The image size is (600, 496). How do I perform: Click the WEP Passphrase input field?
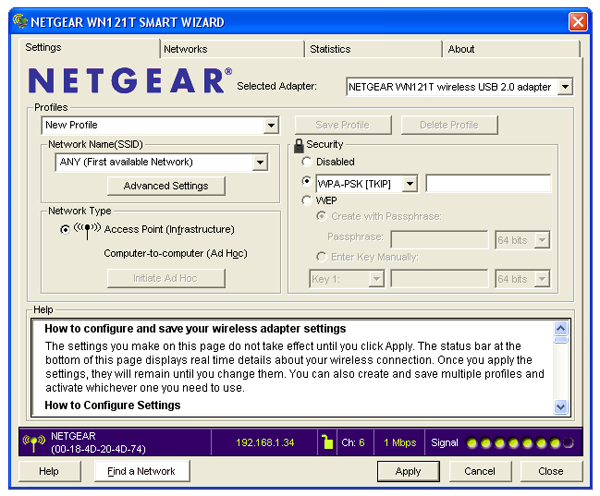point(439,240)
